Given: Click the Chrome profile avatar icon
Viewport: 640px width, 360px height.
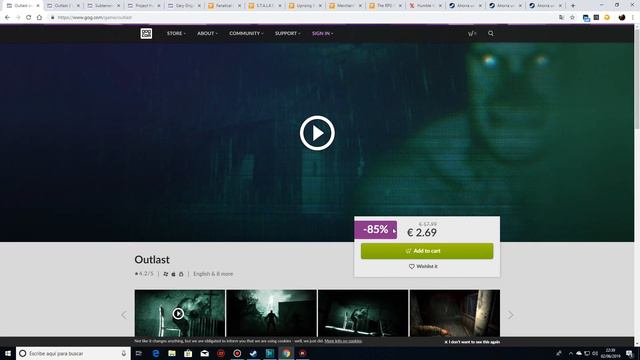Looking at the screenshot, I should pos(622,18).
